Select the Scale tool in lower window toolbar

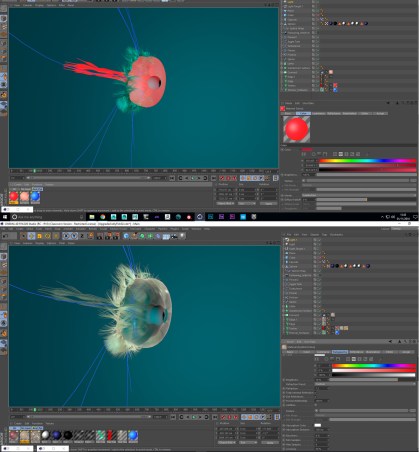click(39, 236)
